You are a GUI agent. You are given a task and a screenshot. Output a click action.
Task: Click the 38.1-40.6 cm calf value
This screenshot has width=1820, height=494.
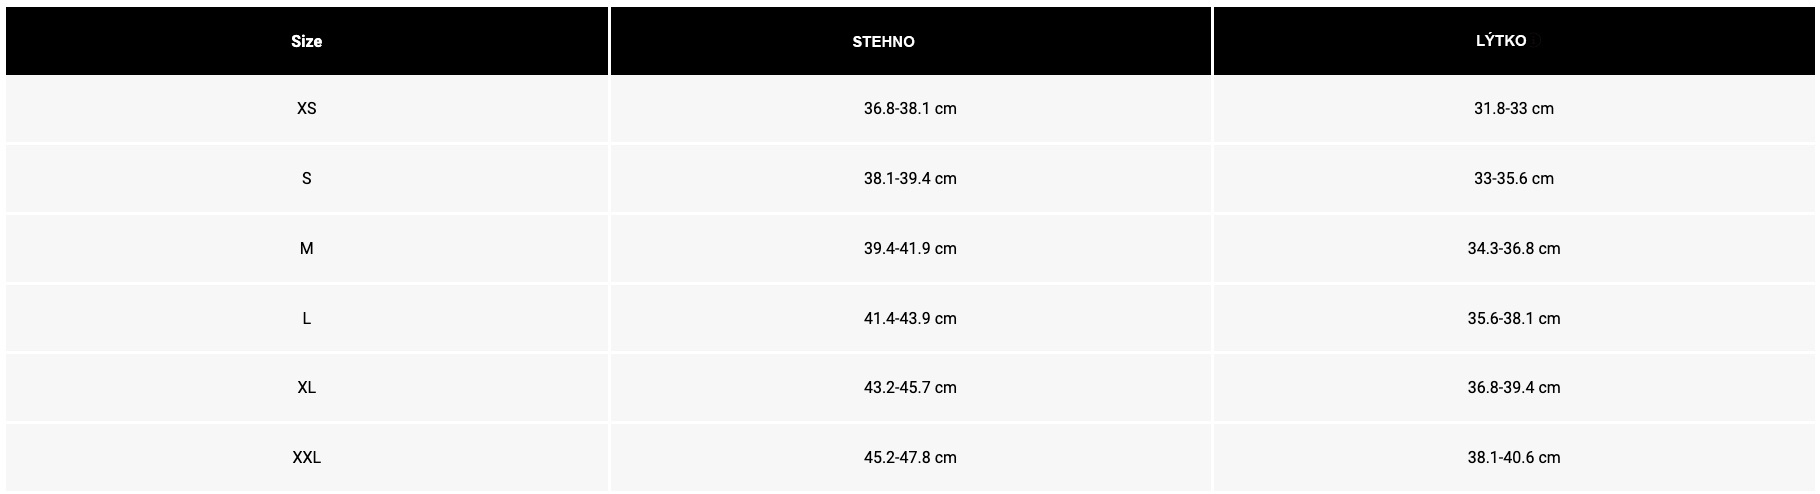coord(1514,458)
